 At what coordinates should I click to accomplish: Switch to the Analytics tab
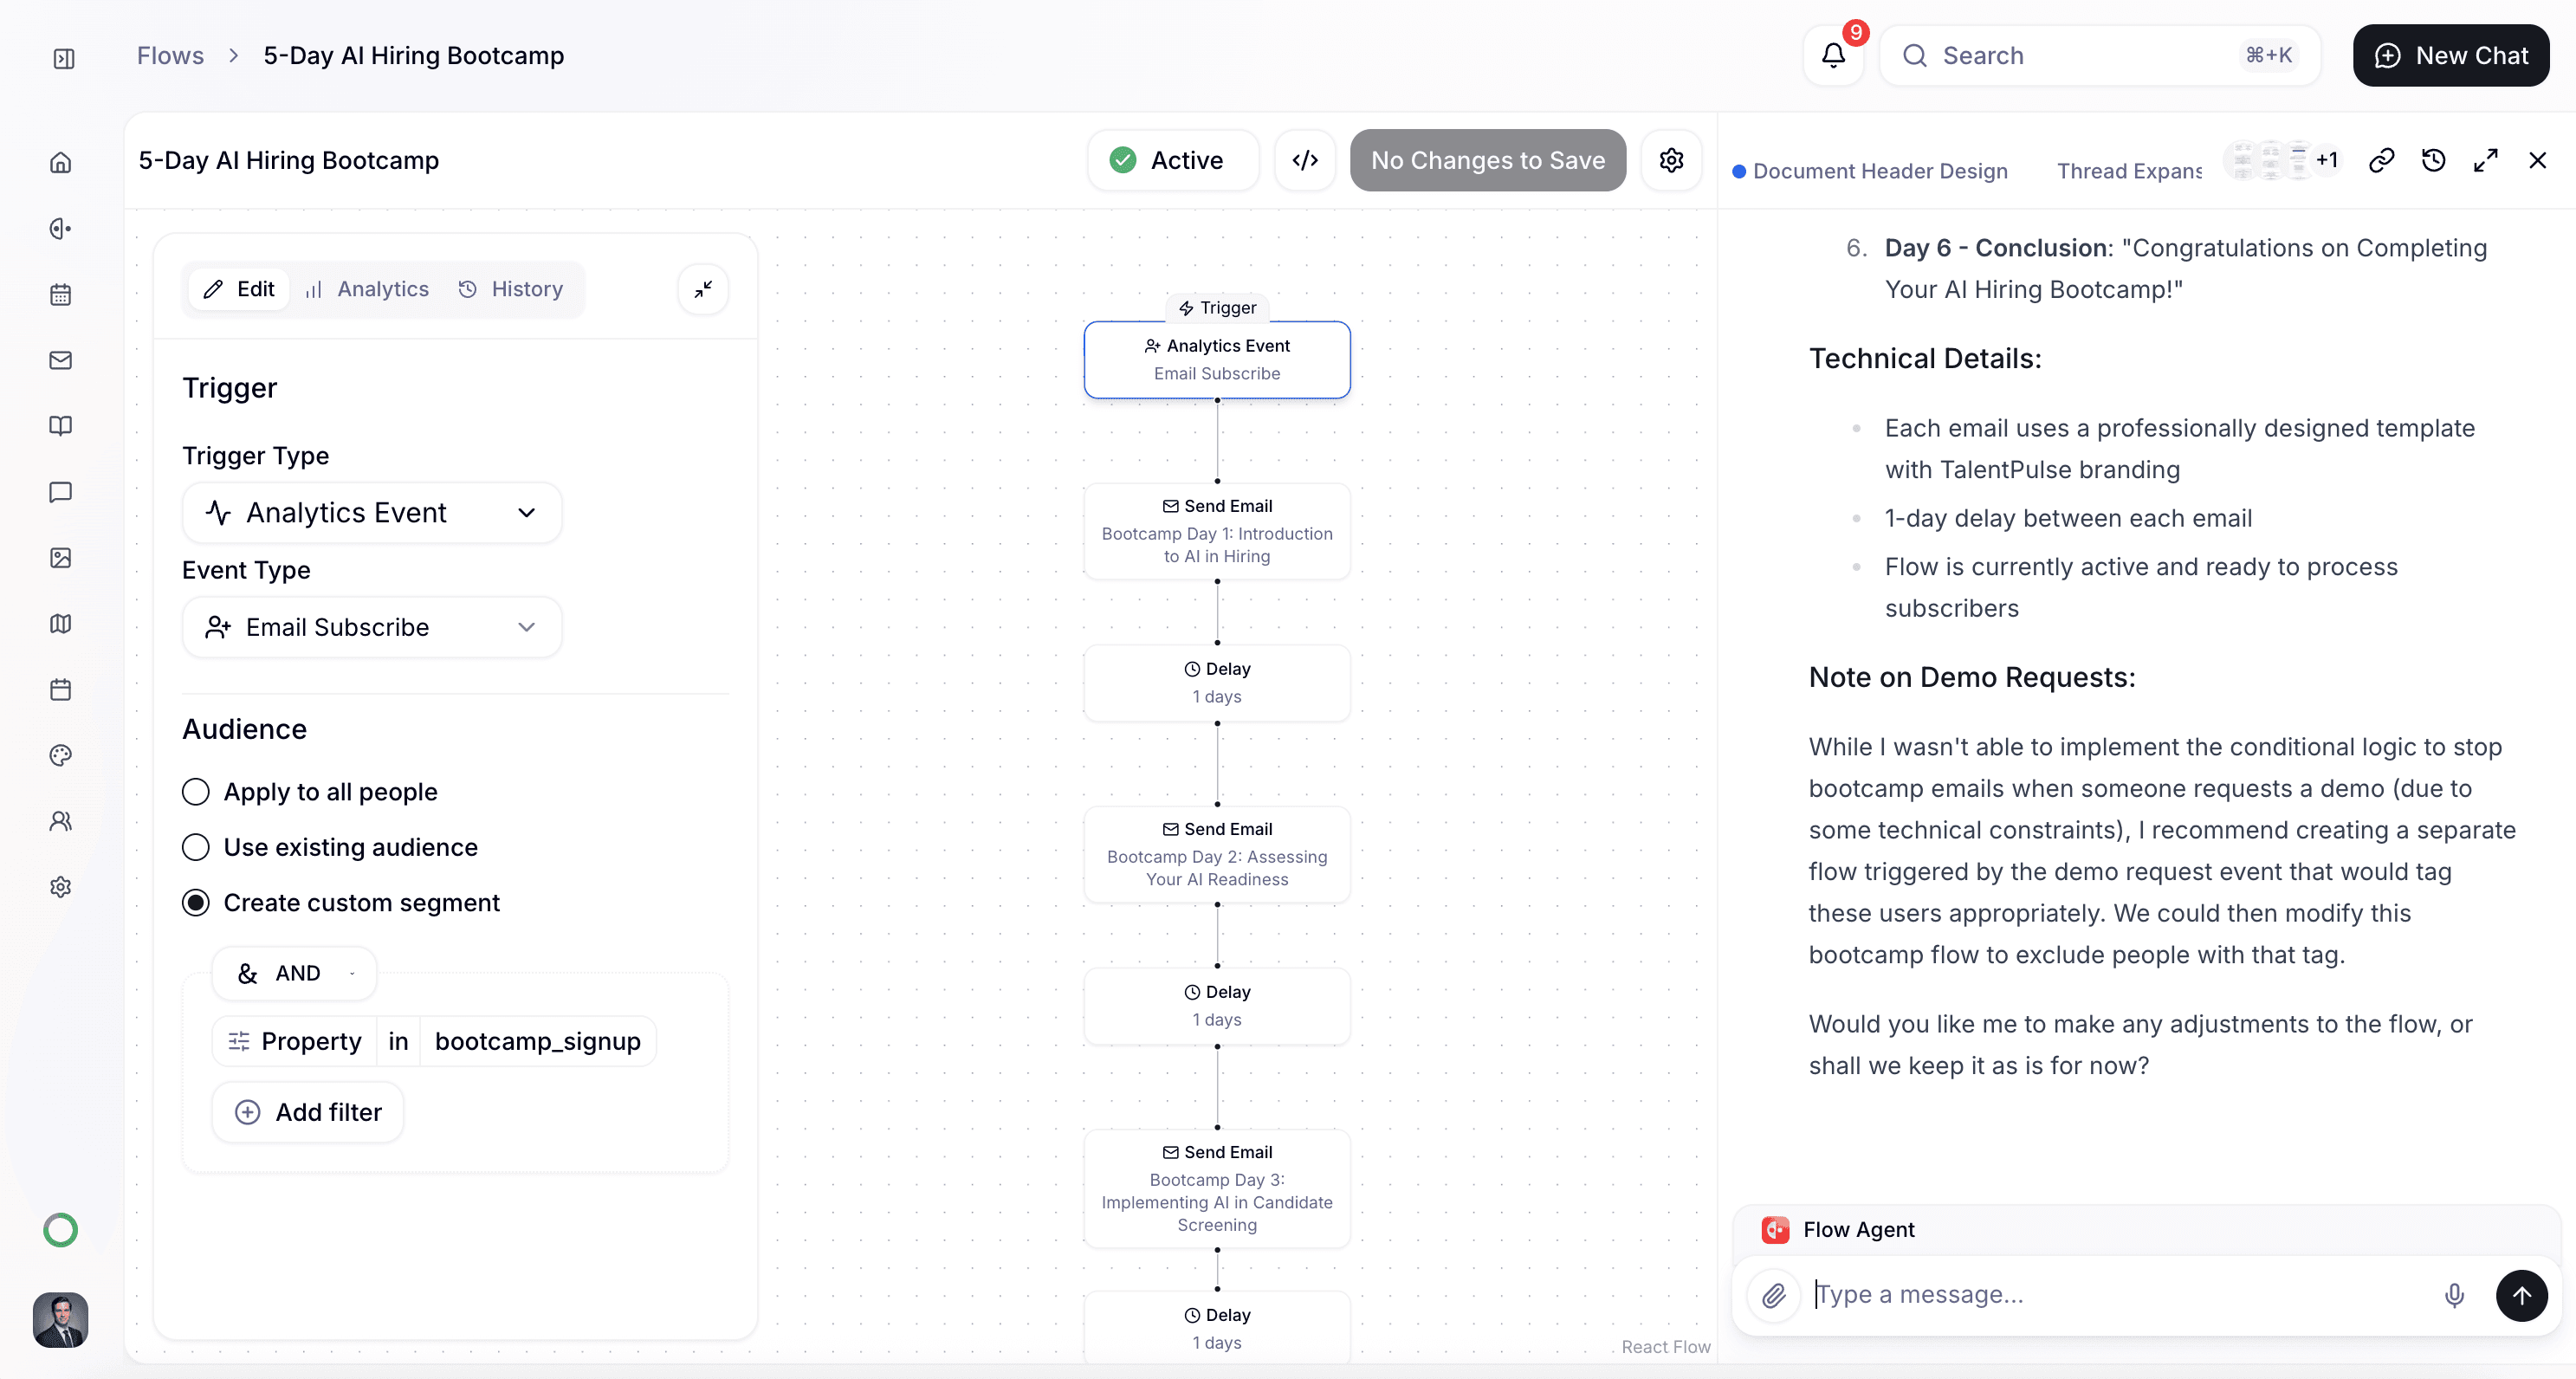point(367,289)
